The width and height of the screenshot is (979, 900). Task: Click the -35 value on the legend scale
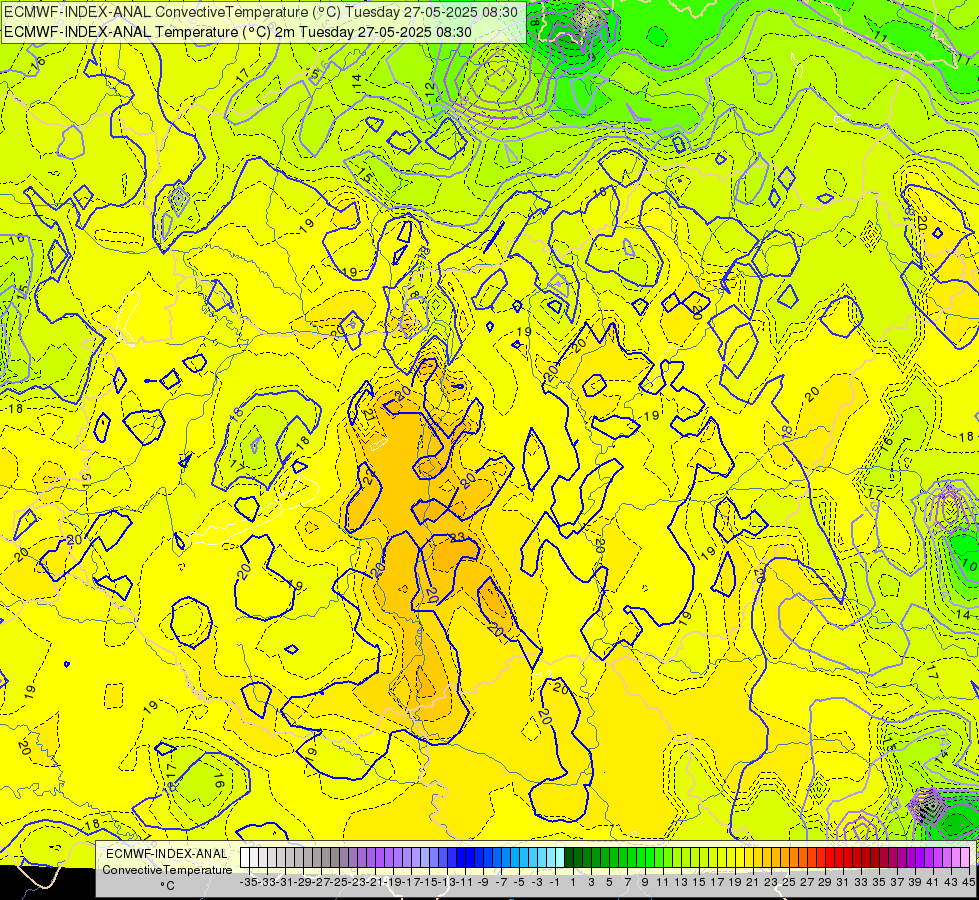[x=249, y=882]
